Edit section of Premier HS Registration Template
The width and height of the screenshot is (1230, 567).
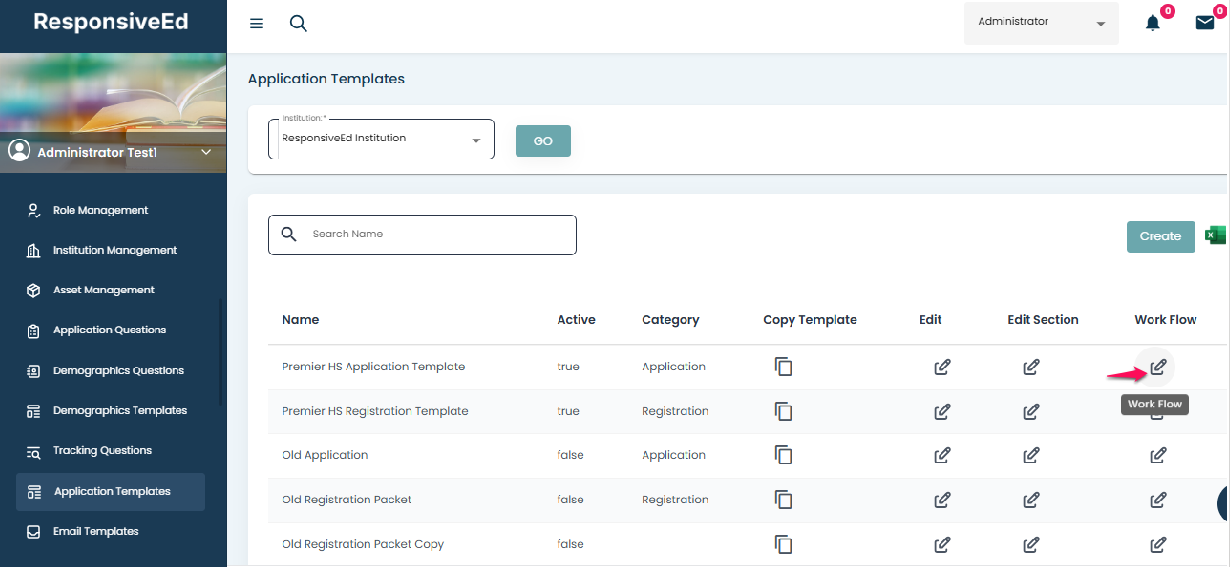pos(1031,412)
